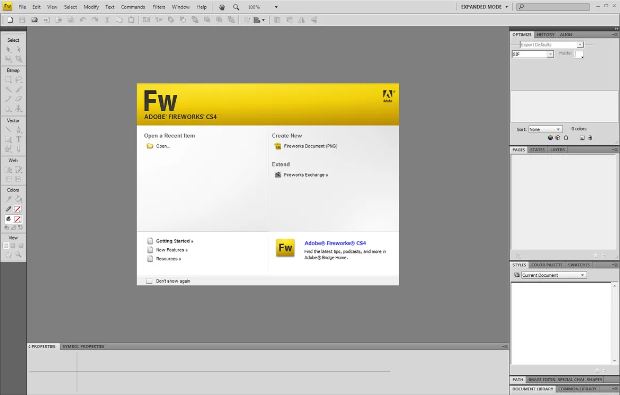Click the Fireworks Fw logo in menu bar
Screen dimensions: 620x395
[7, 7]
